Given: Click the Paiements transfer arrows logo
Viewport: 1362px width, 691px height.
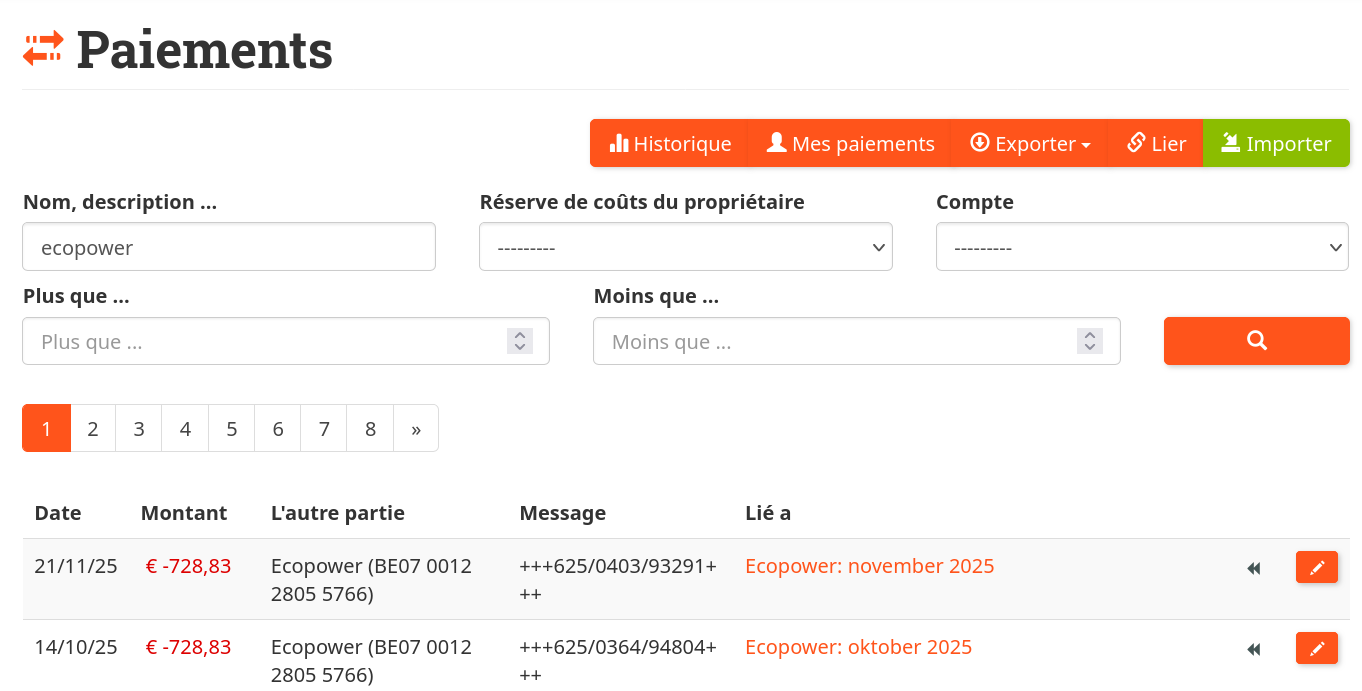Looking at the screenshot, I should pyautogui.click(x=41, y=46).
